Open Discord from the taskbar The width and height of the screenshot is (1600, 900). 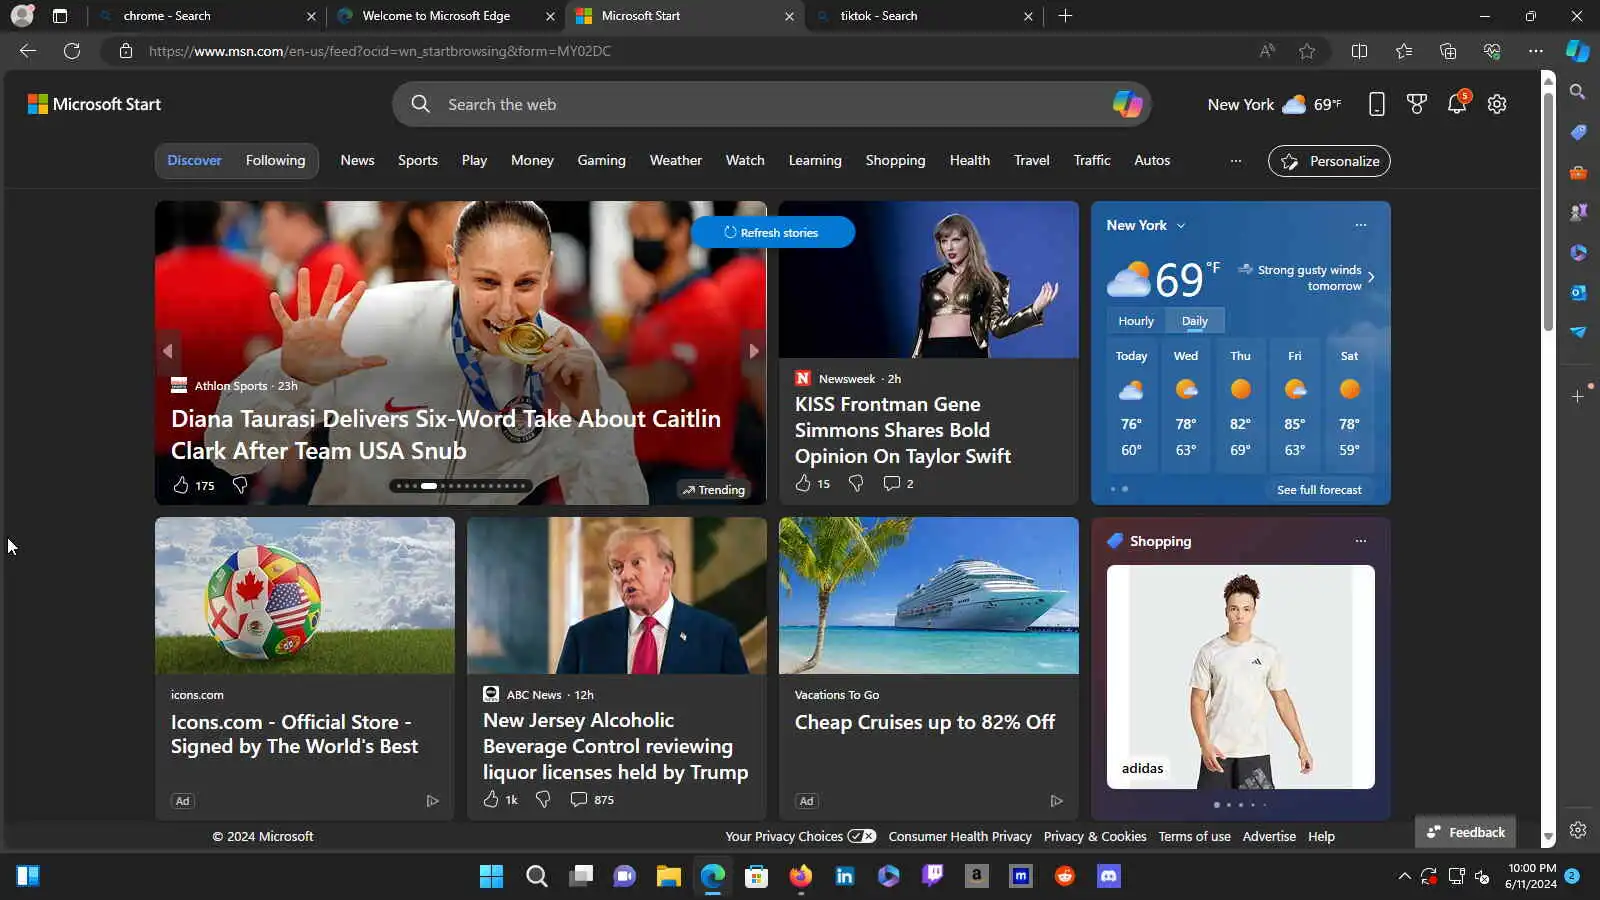click(1109, 877)
